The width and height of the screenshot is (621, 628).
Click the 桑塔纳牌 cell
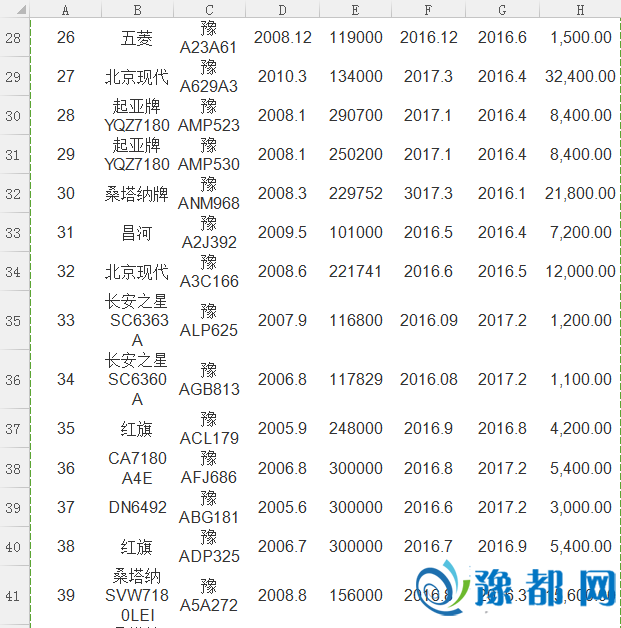(x=137, y=193)
